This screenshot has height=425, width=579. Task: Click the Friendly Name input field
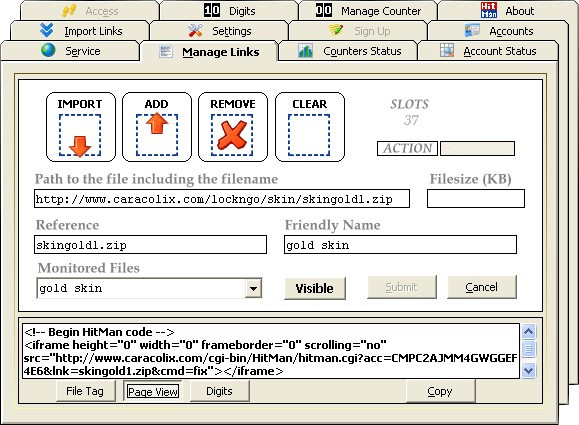[400, 245]
